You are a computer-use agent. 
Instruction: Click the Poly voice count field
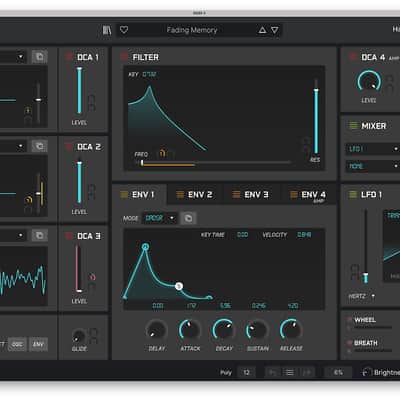247,372
